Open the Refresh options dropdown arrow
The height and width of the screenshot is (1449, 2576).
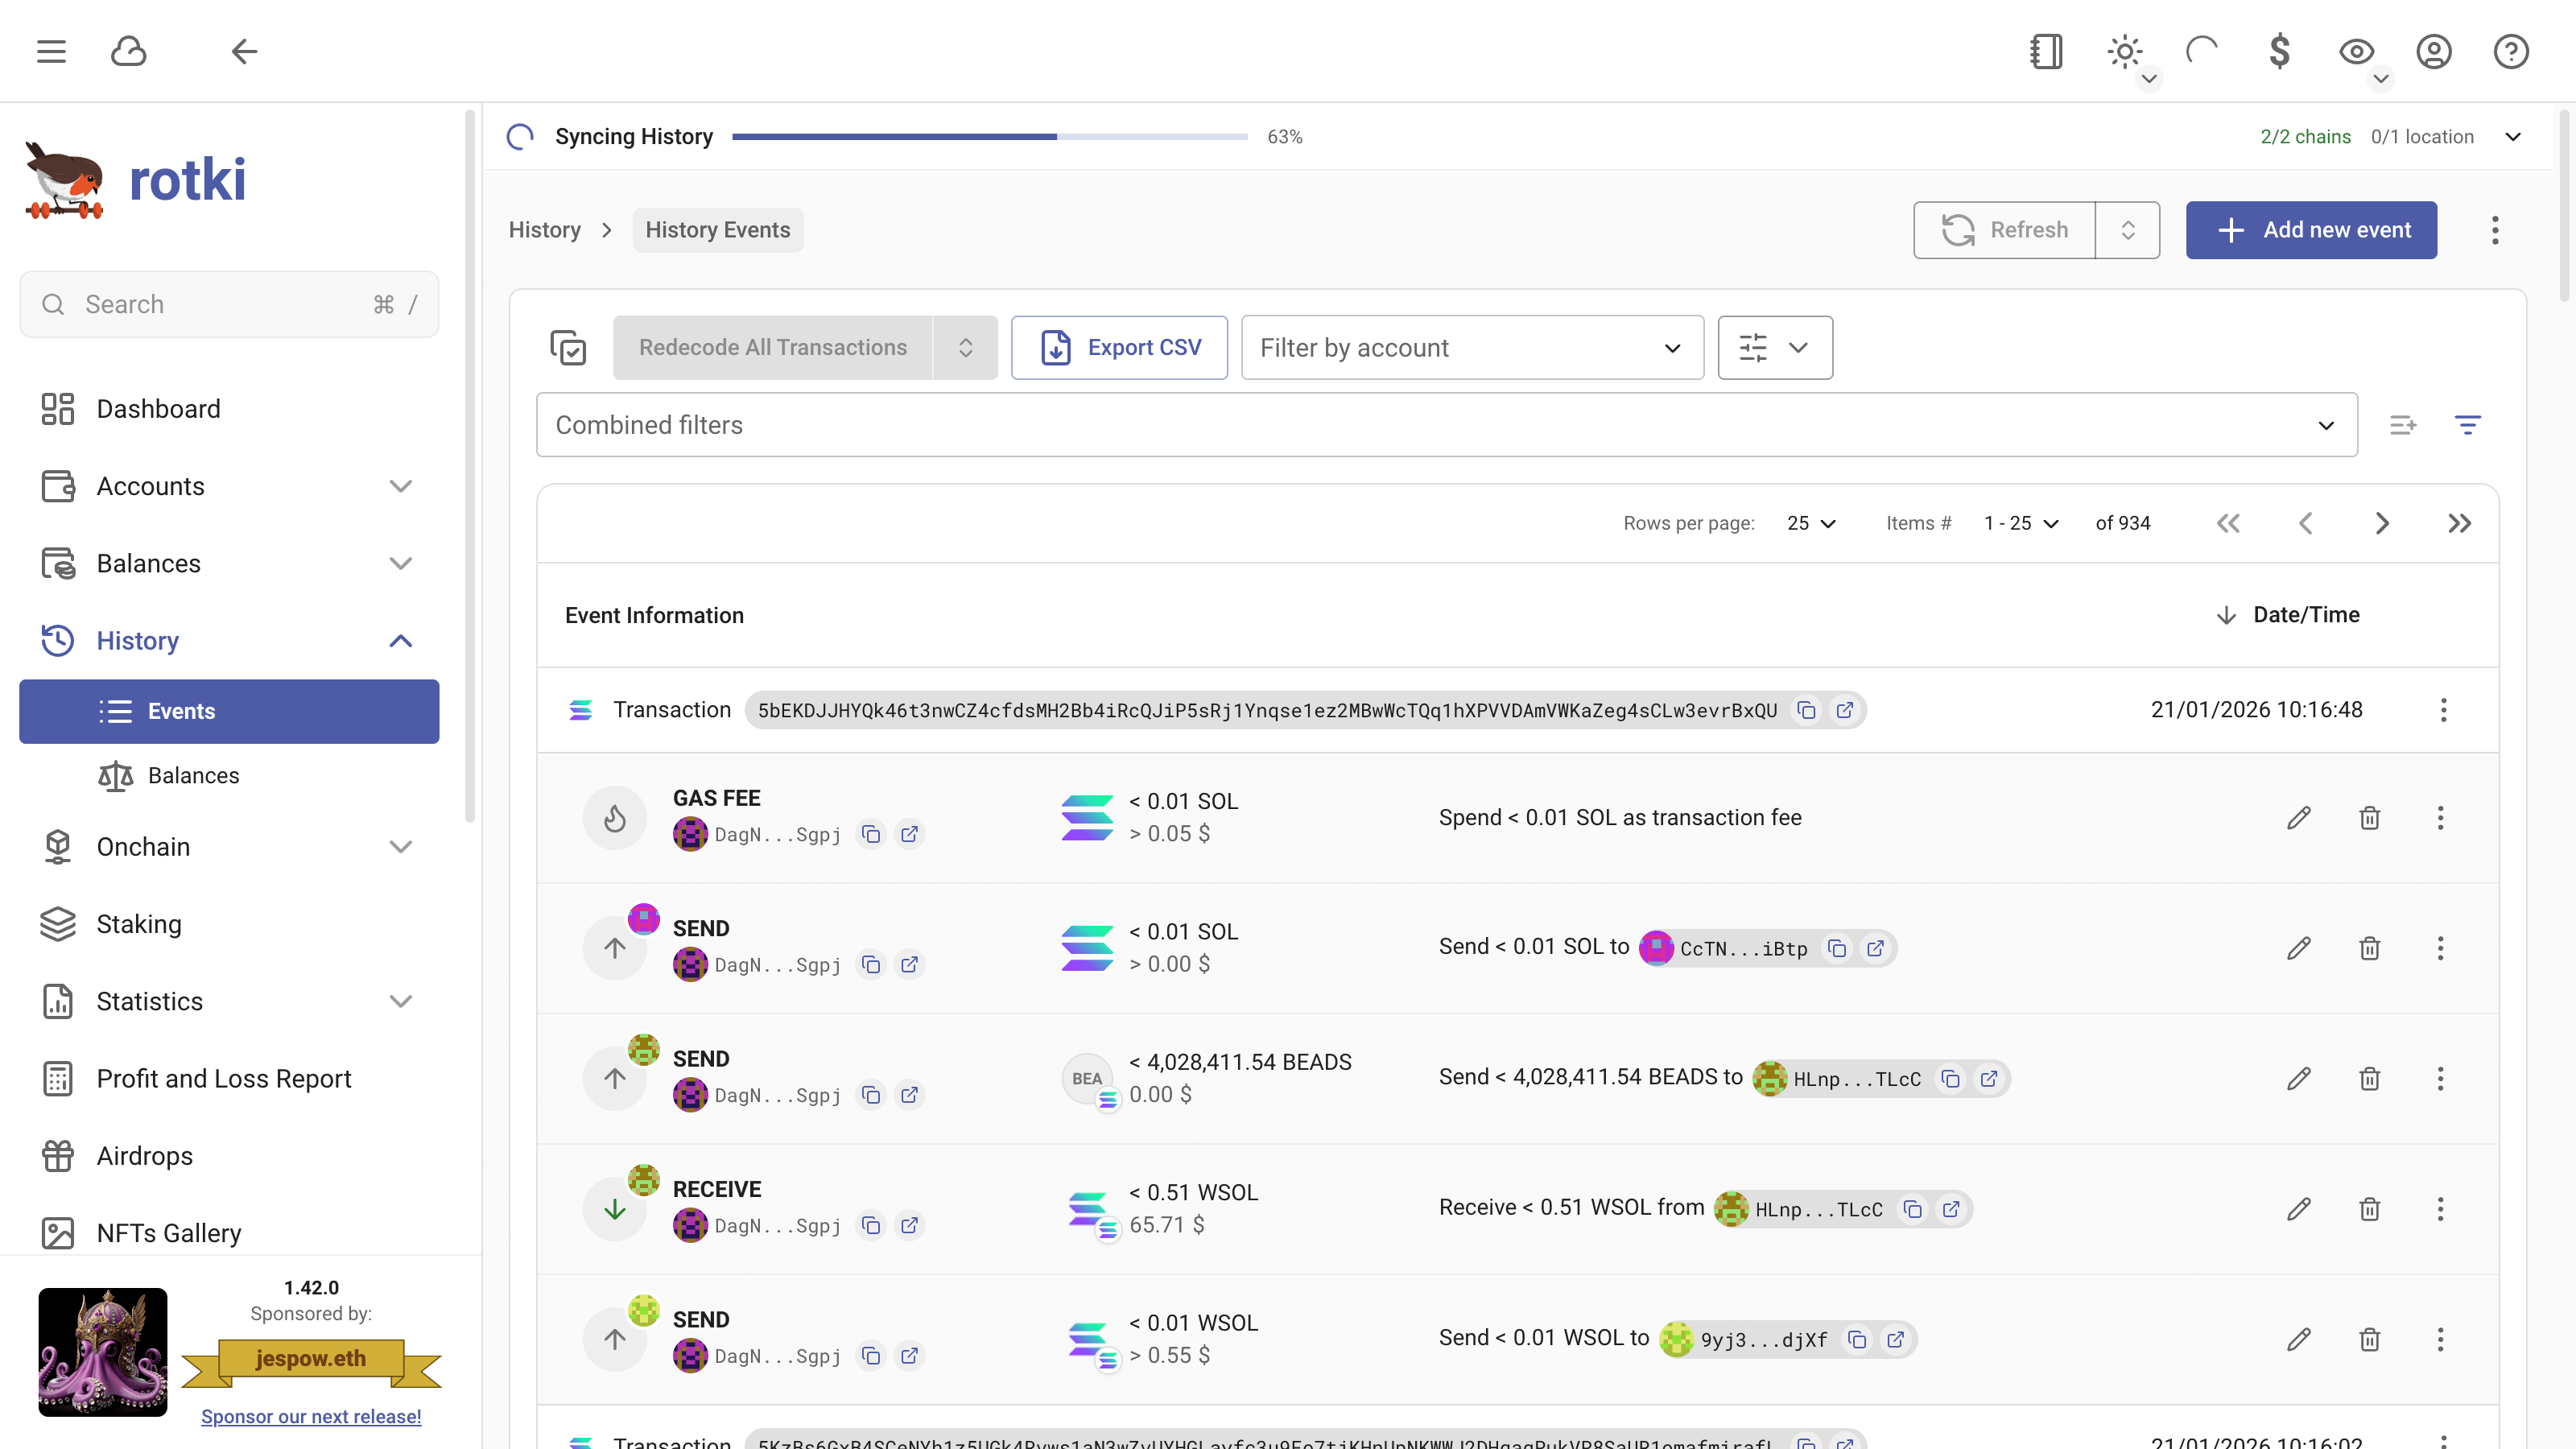pos(2128,230)
